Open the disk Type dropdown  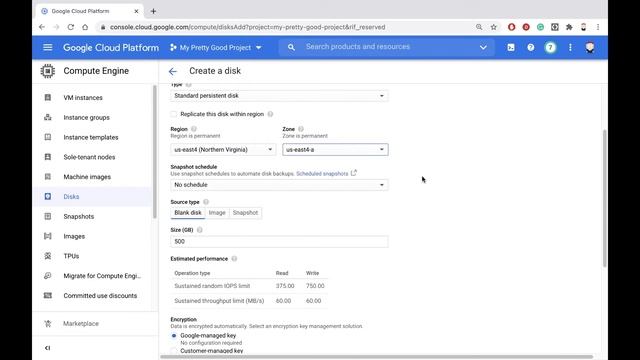point(279,96)
